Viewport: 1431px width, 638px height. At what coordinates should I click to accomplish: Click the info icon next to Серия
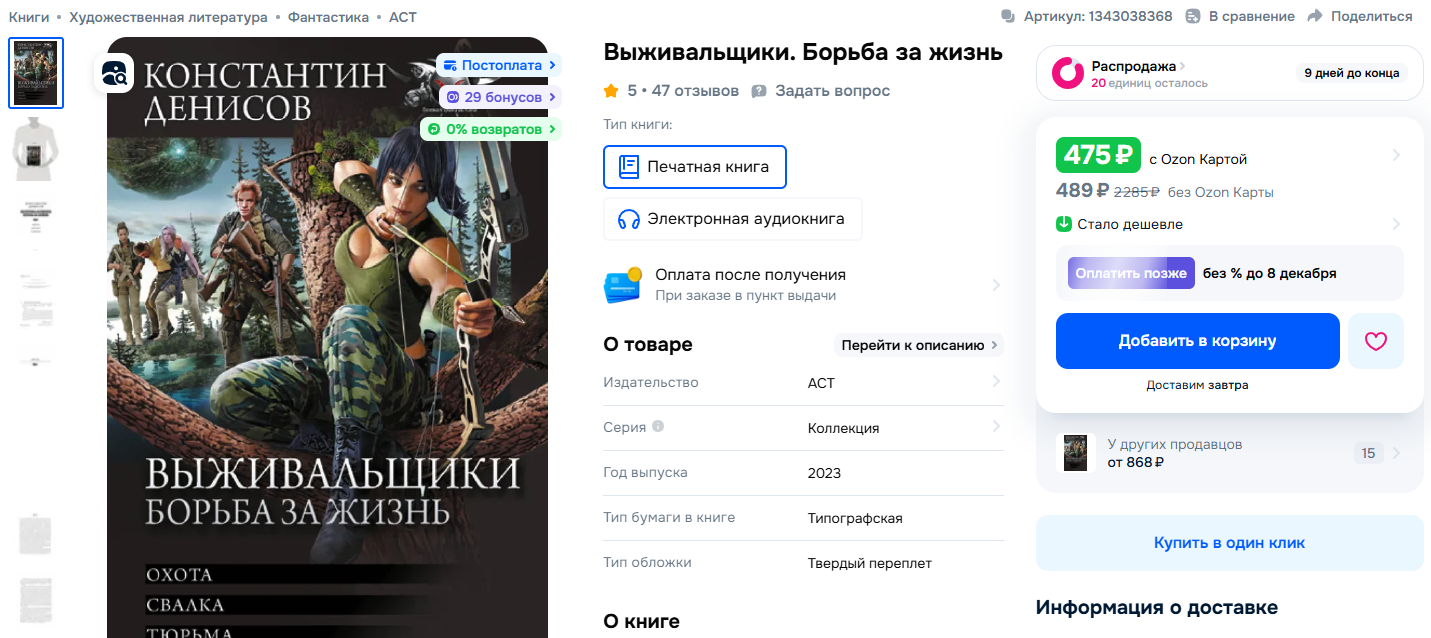(658, 426)
